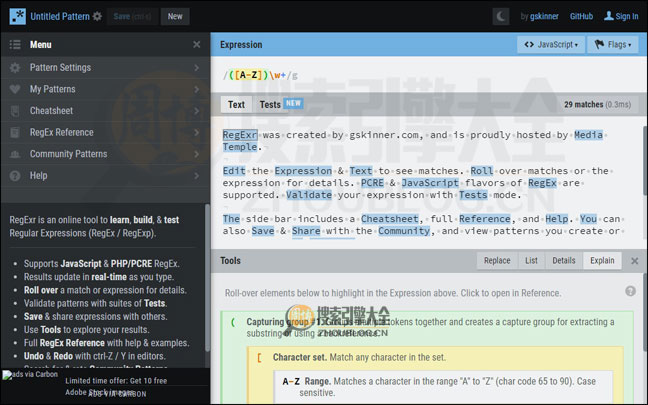Click the "Expression" section header

click(x=241, y=45)
